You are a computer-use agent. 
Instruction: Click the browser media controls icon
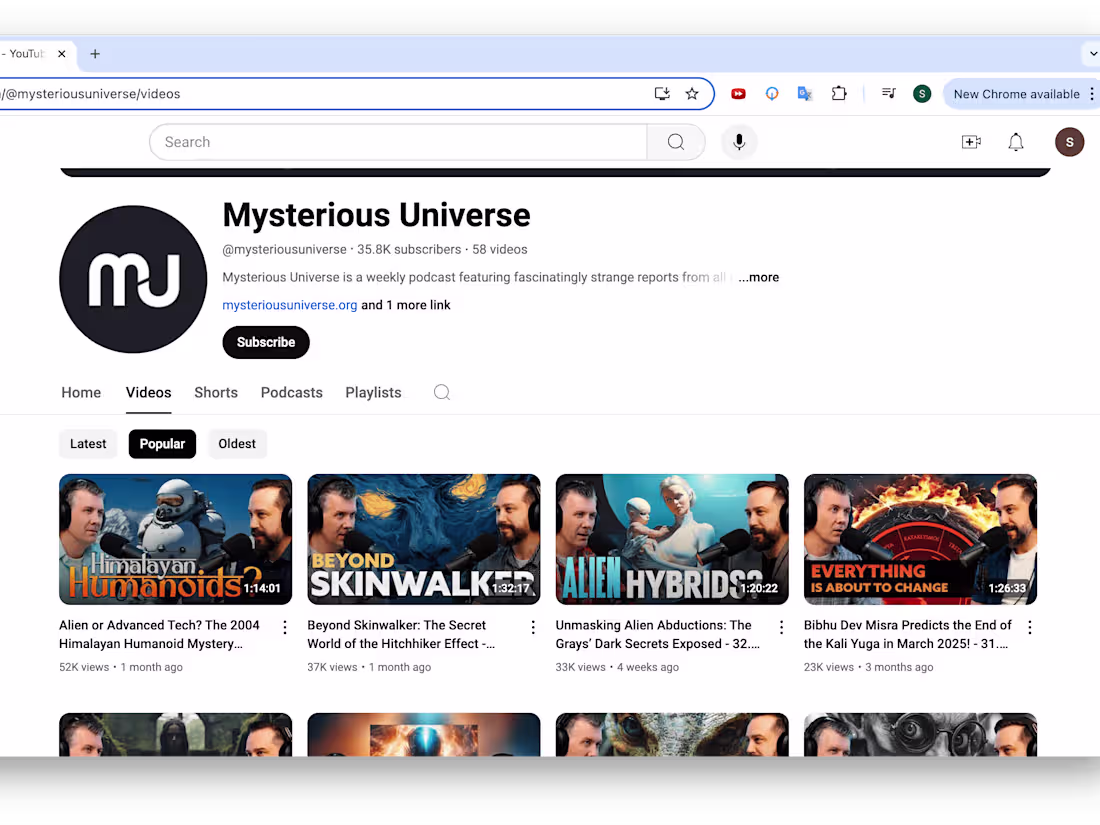tap(888, 93)
